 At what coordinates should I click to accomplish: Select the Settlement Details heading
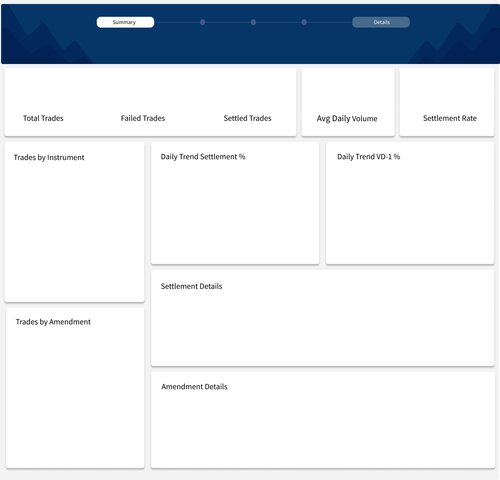tap(191, 286)
